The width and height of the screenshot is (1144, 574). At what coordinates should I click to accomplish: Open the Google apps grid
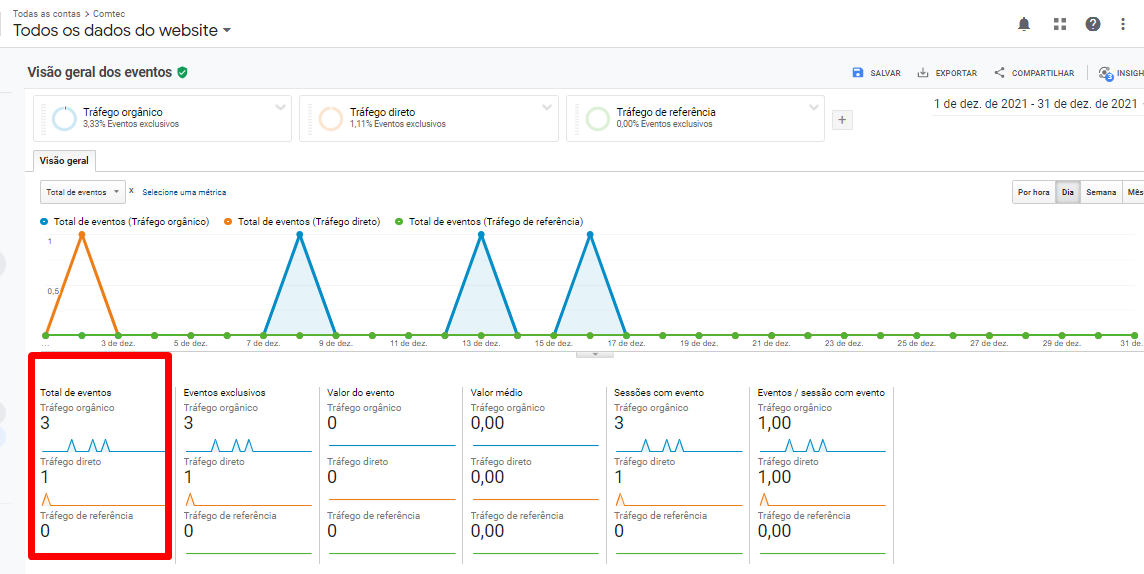(1060, 24)
